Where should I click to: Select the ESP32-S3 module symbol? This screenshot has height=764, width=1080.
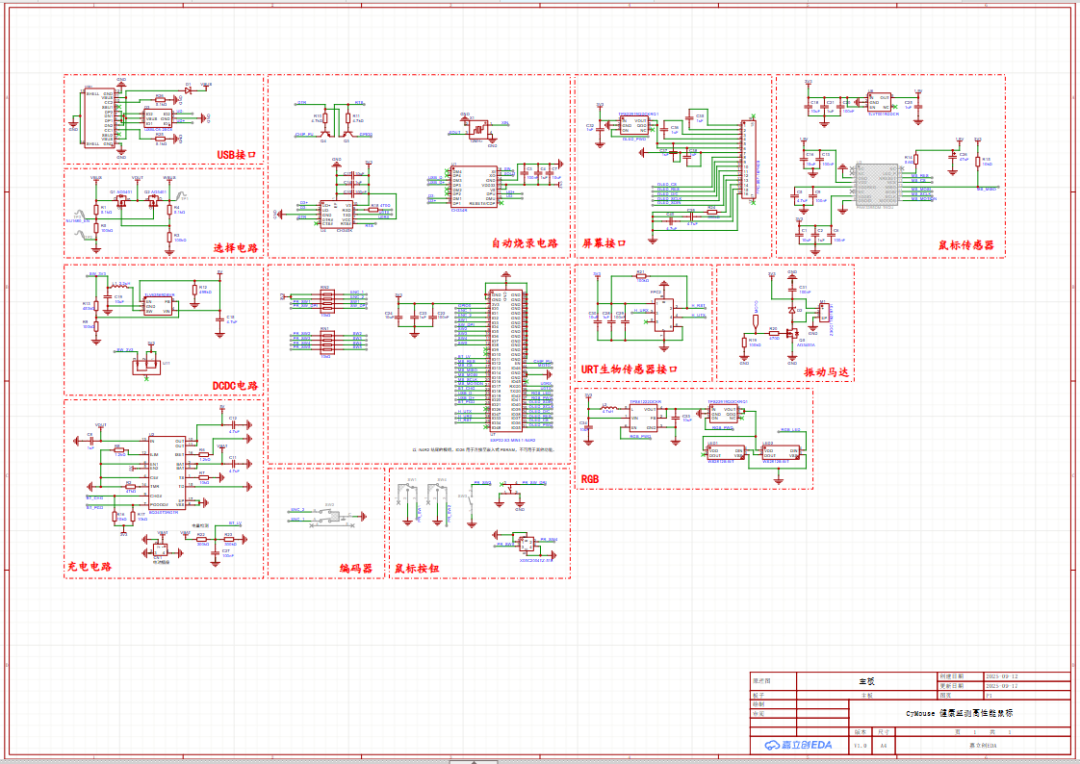click(506, 360)
